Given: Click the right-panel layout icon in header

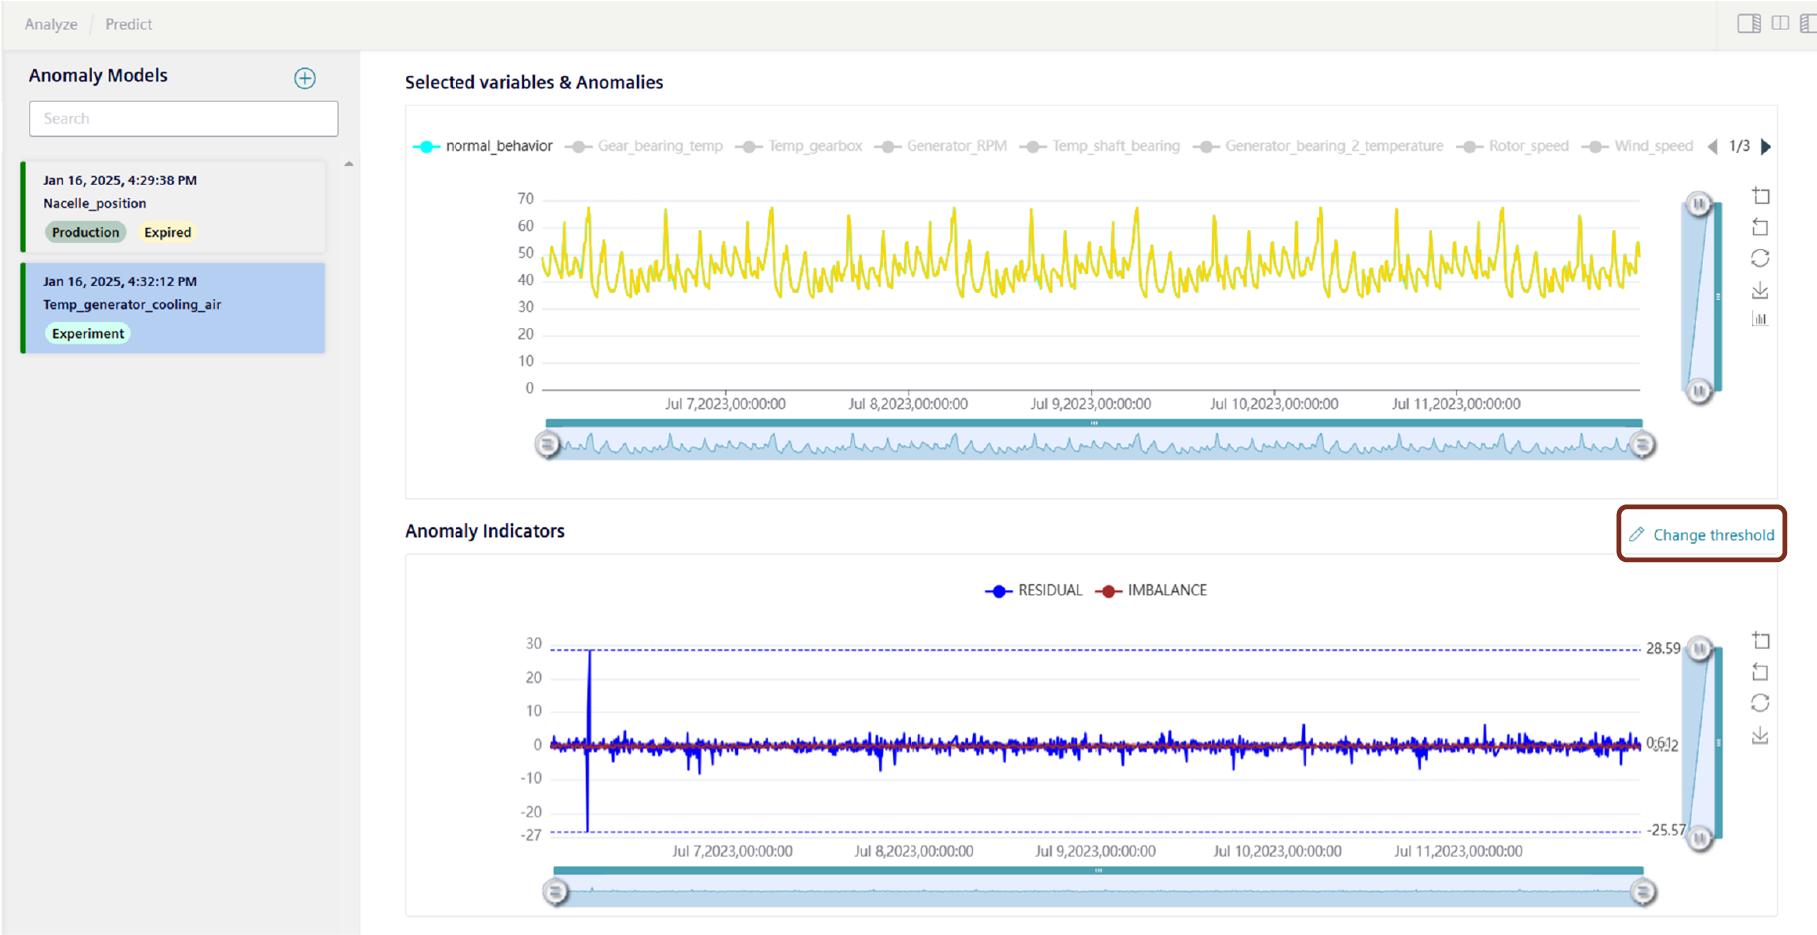Looking at the screenshot, I should 1749,23.
